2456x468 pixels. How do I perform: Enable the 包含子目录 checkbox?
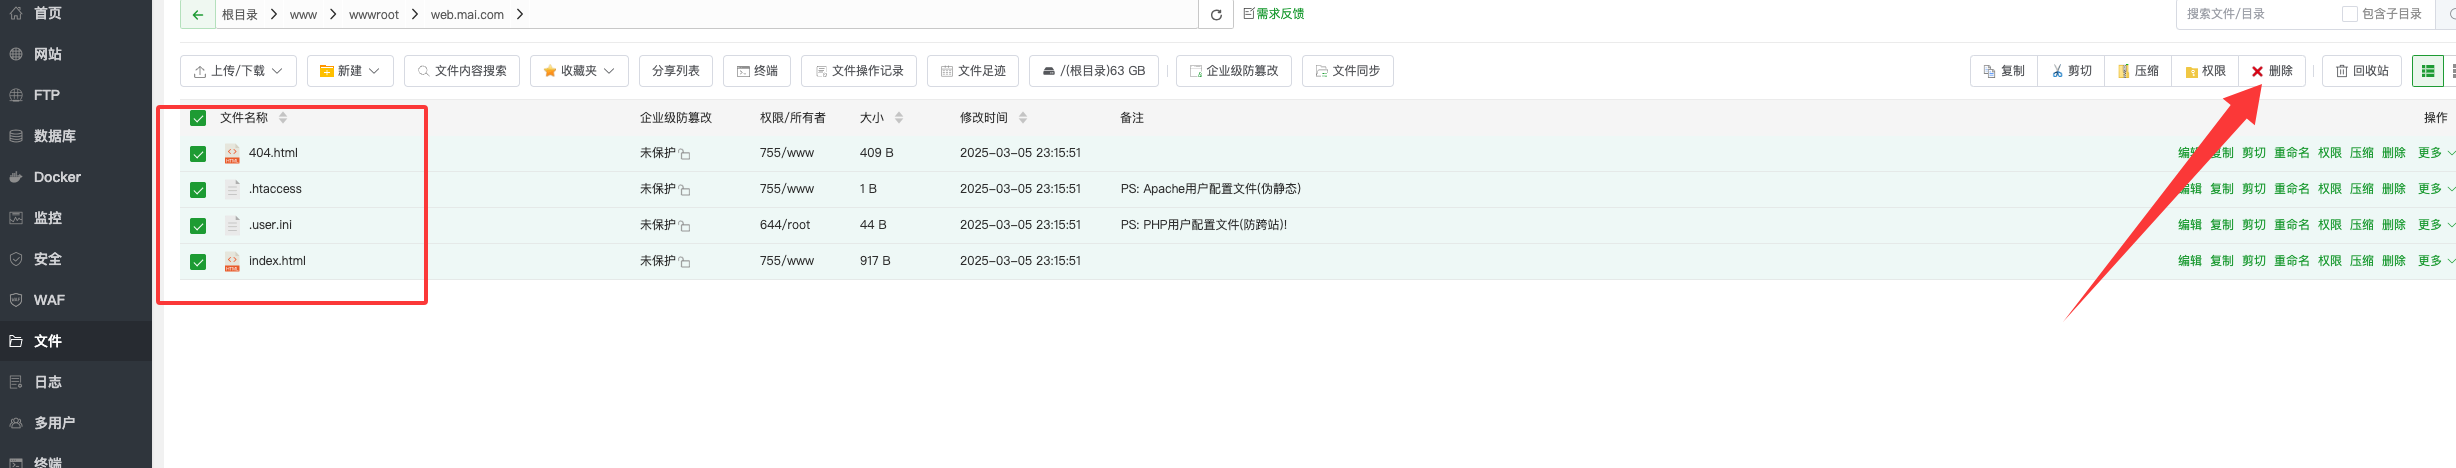(2350, 14)
